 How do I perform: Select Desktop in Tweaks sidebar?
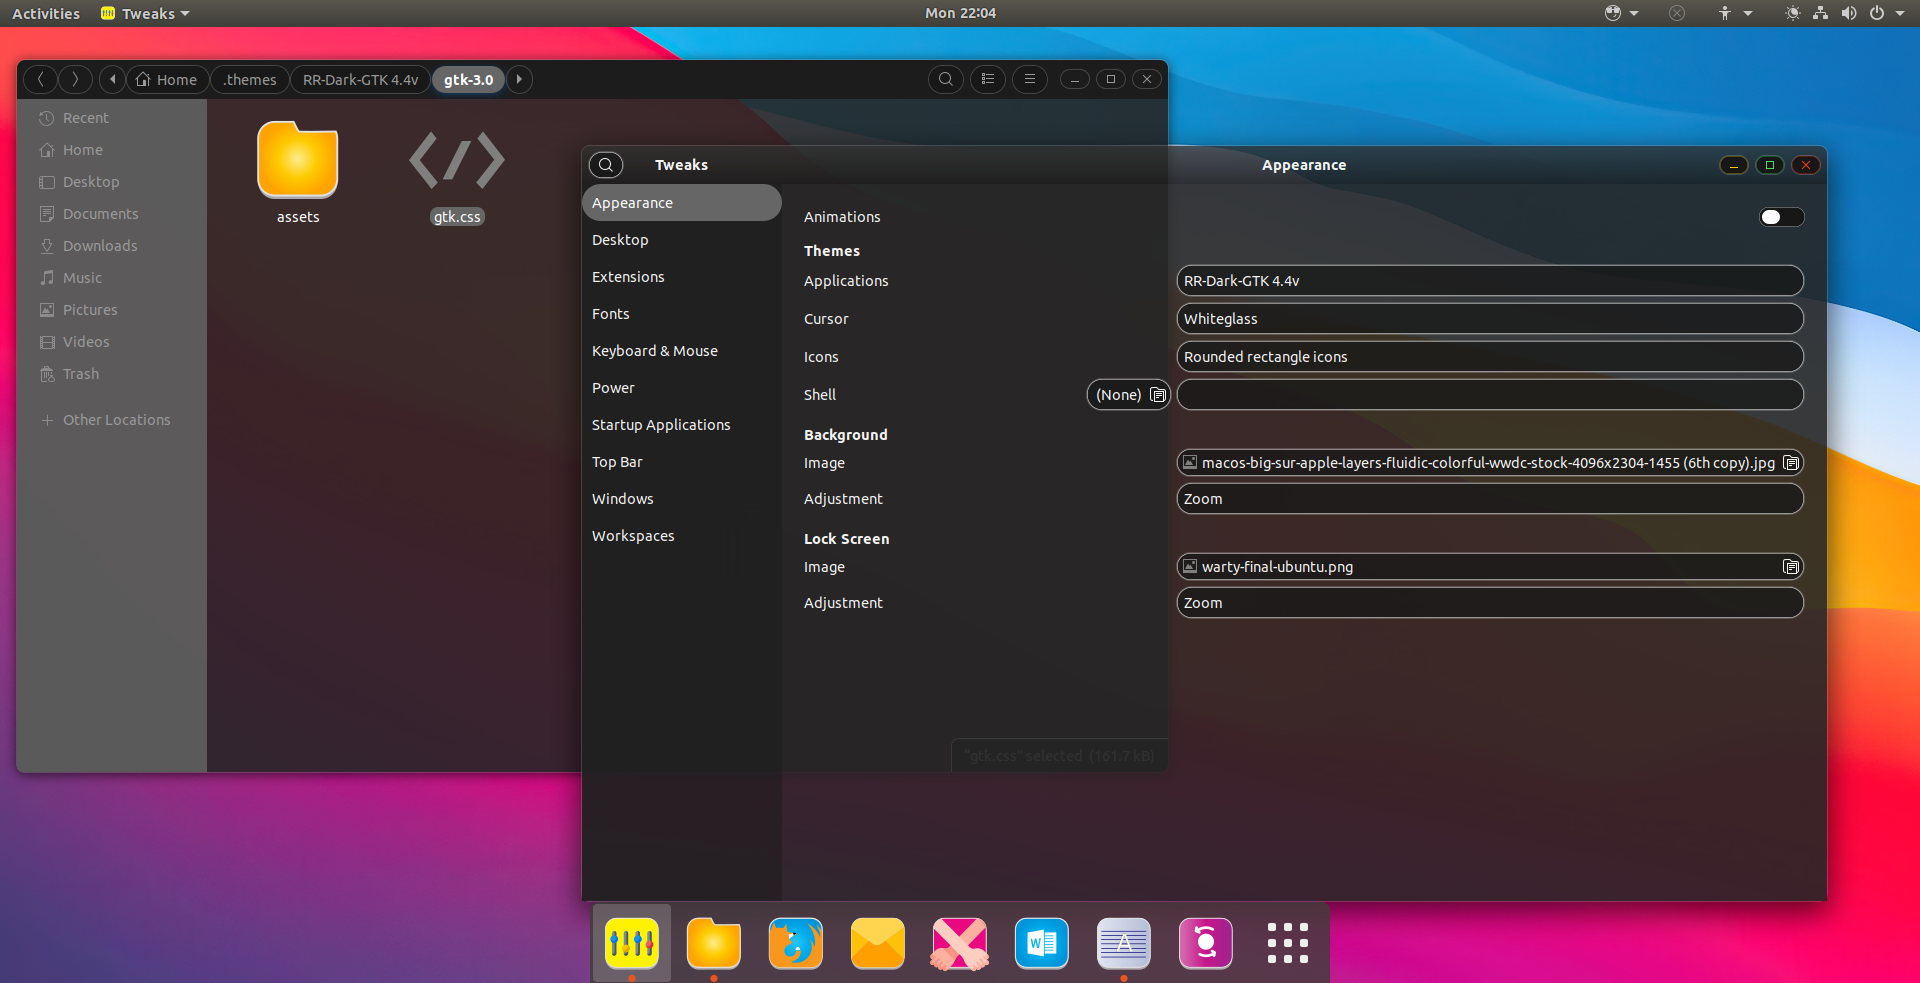tap(682, 240)
